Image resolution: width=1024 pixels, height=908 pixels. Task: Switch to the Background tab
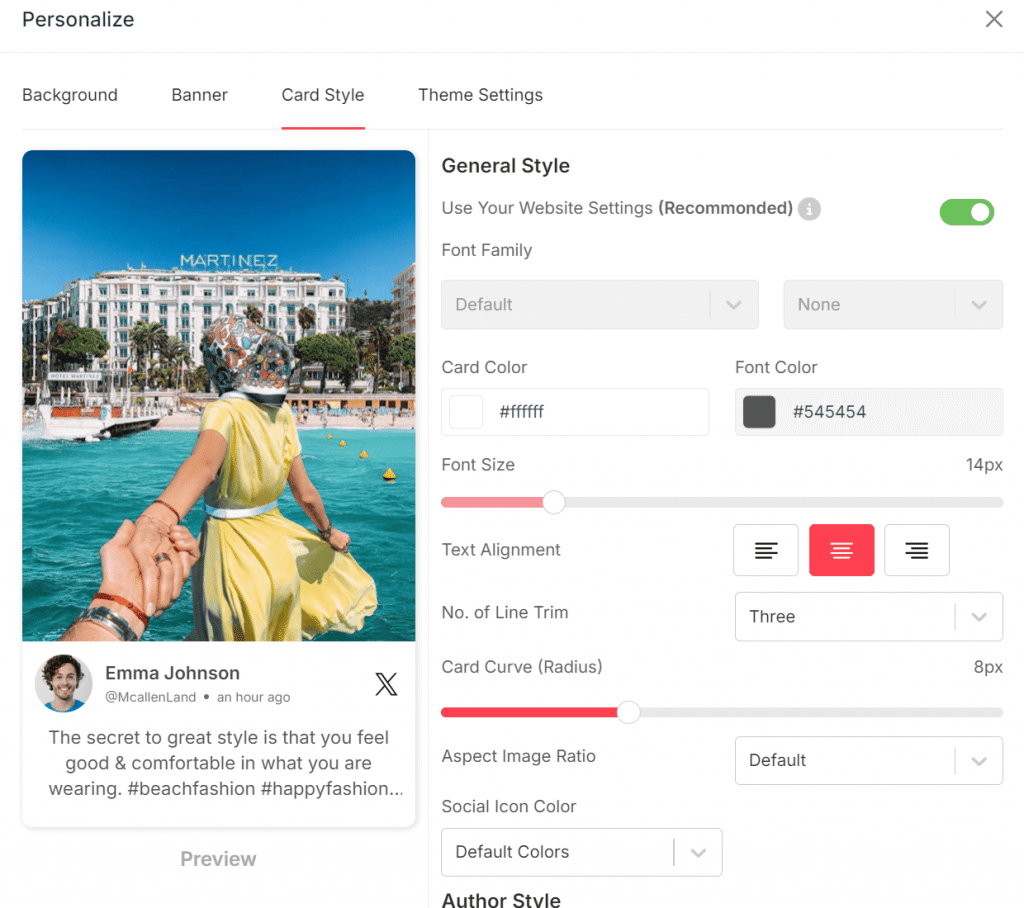click(x=70, y=95)
